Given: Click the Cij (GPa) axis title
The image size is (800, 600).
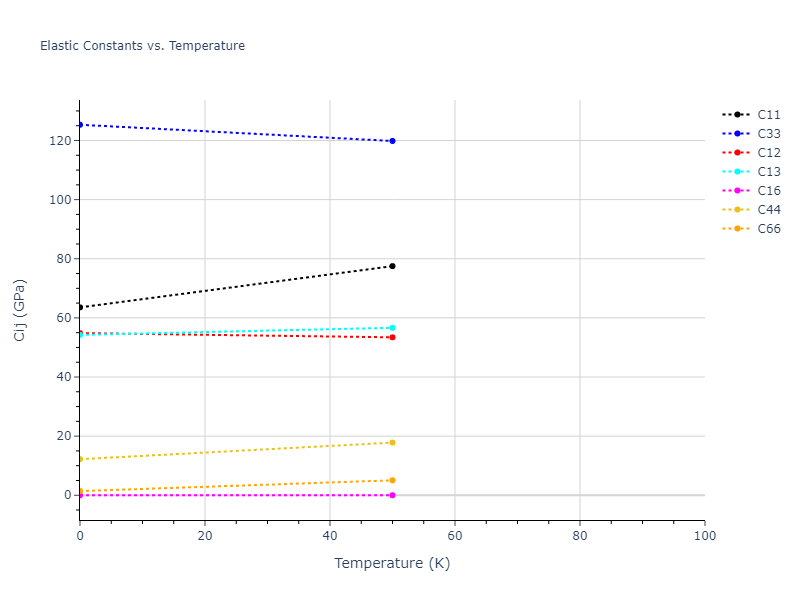Looking at the screenshot, I should [20, 310].
